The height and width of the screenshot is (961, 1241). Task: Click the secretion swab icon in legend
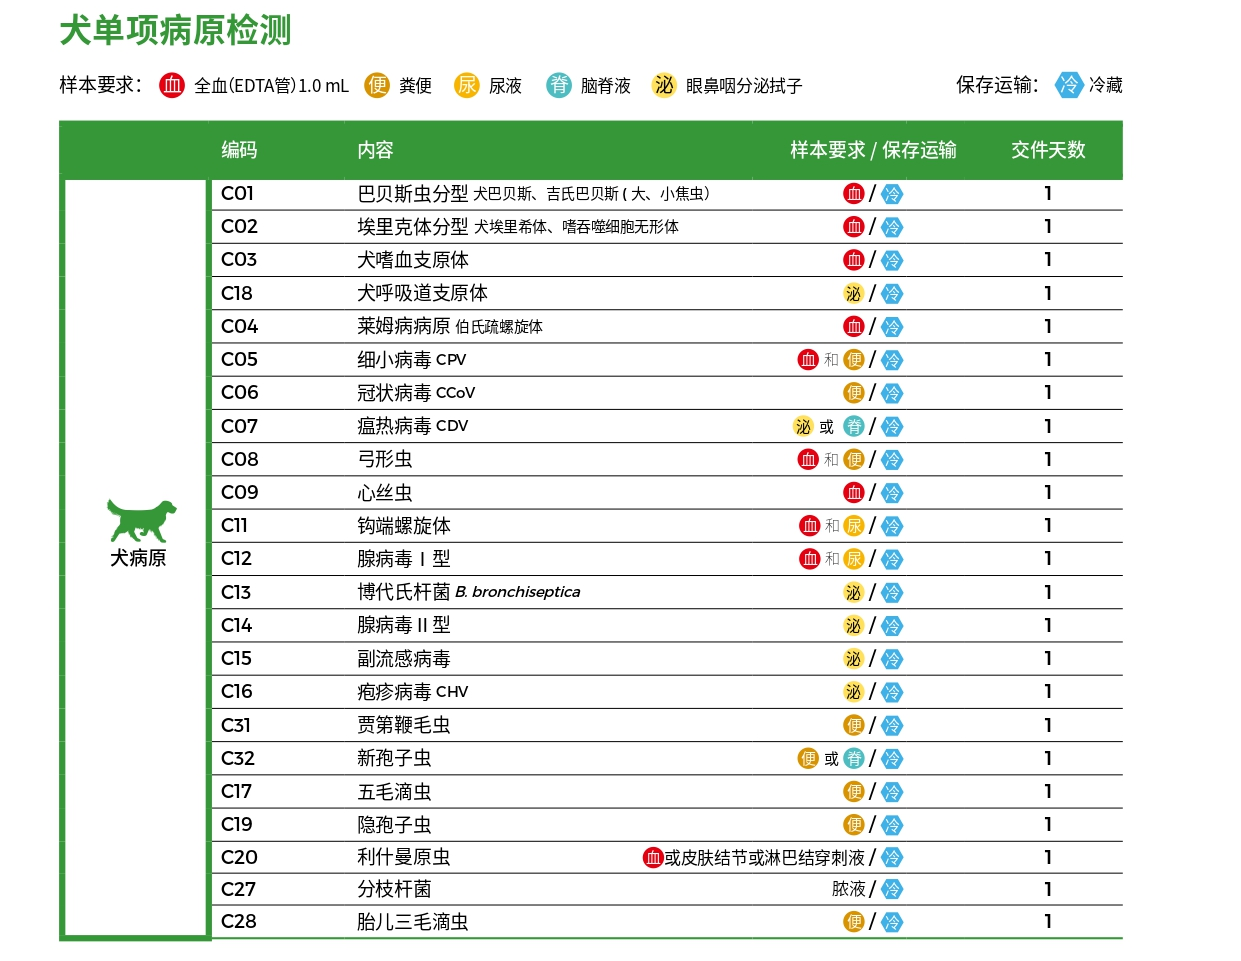[664, 85]
